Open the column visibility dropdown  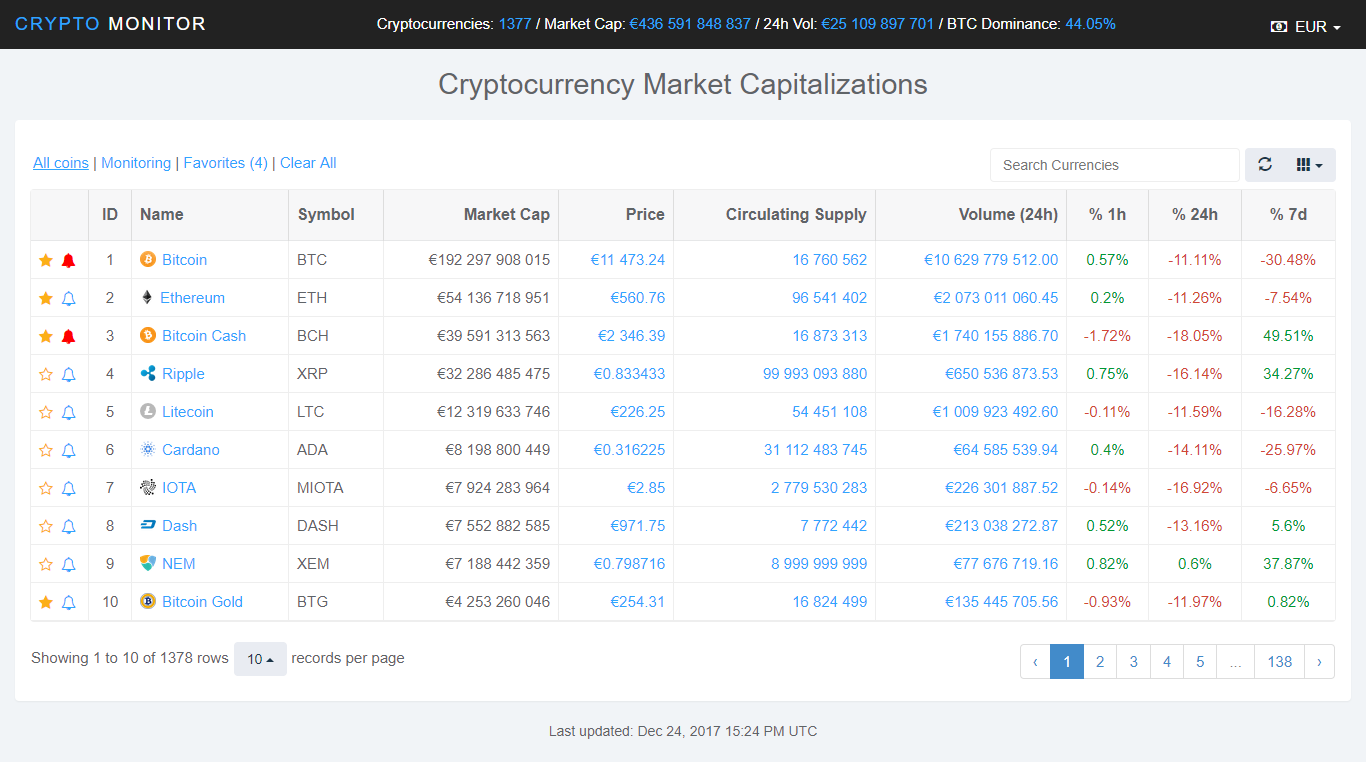(x=1310, y=165)
